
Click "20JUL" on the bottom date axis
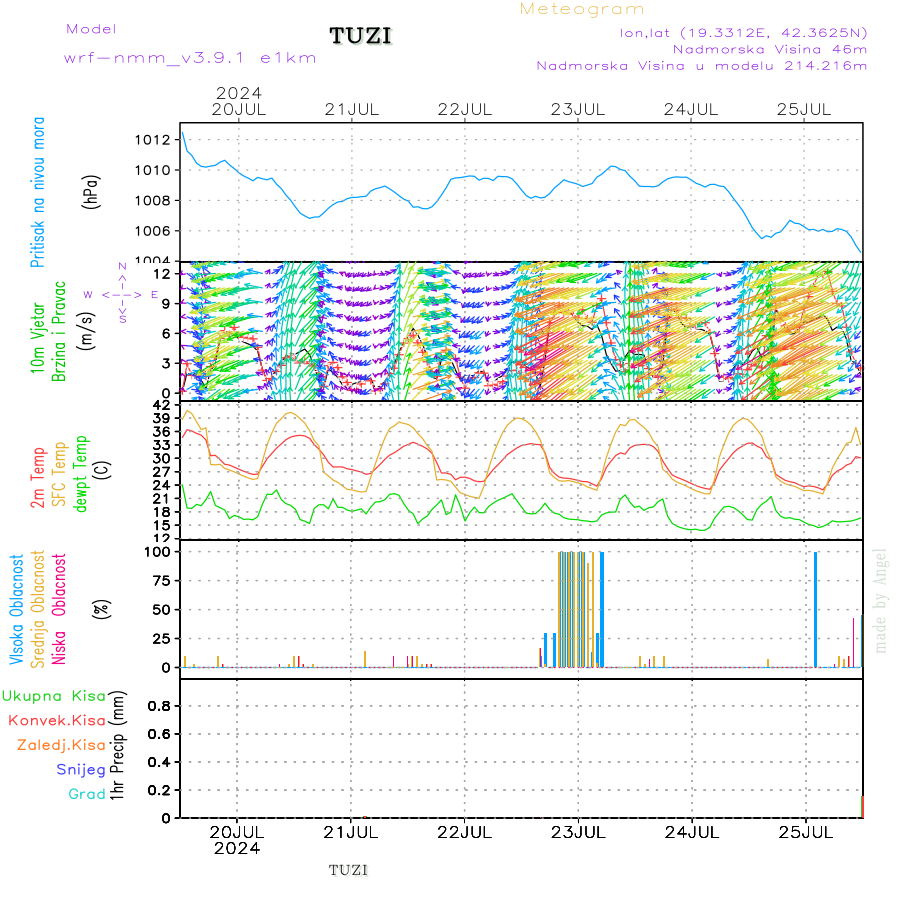[236, 832]
